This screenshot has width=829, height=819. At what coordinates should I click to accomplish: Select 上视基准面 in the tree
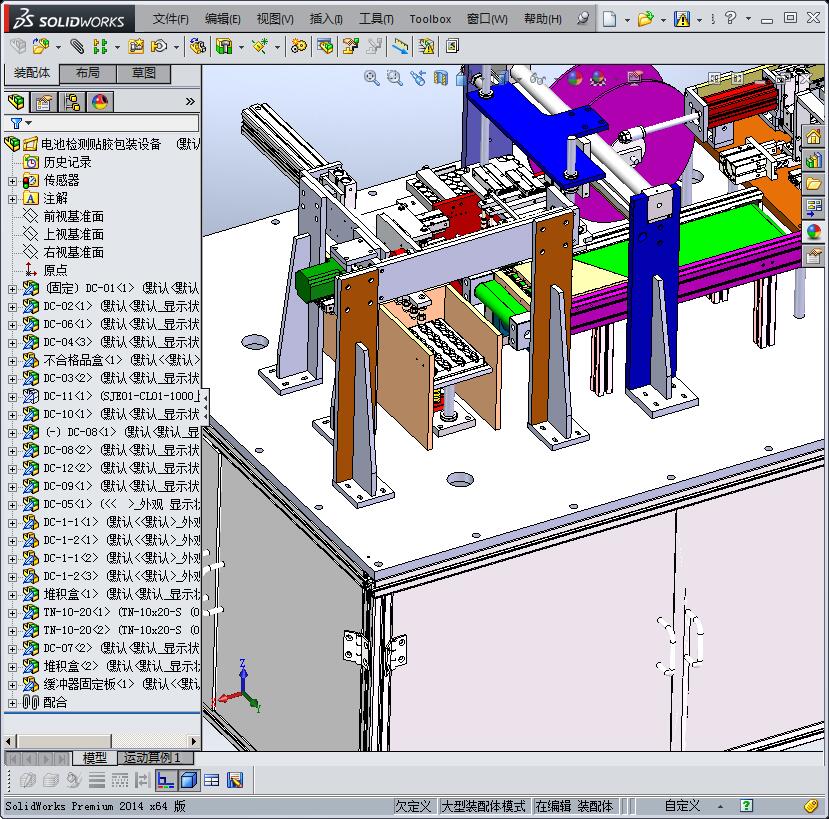pyautogui.click(x=73, y=234)
